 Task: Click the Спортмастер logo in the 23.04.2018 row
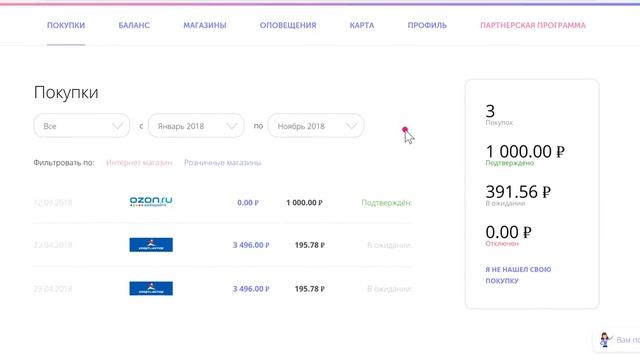[x=151, y=289]
